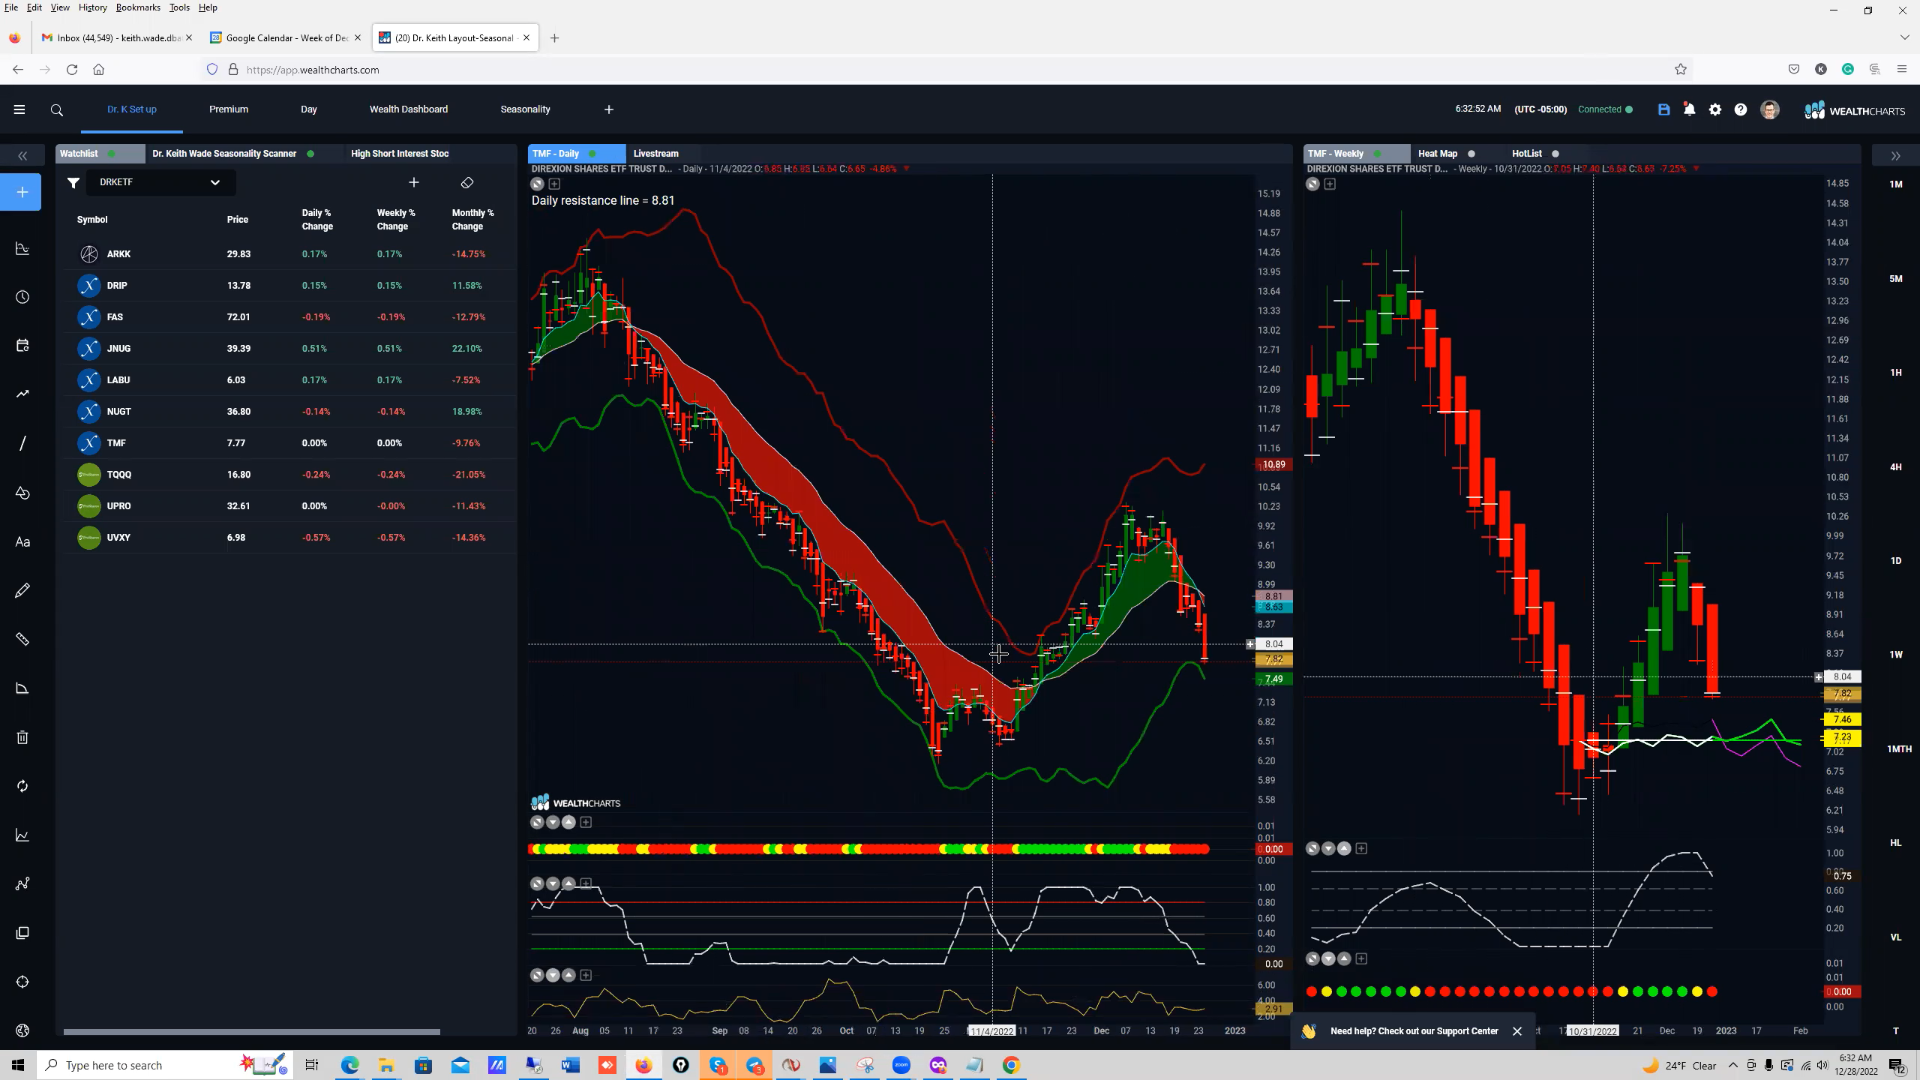1920x1080 pixels.
Task: Open the symbol search magnifier
Action: (57, 110)
